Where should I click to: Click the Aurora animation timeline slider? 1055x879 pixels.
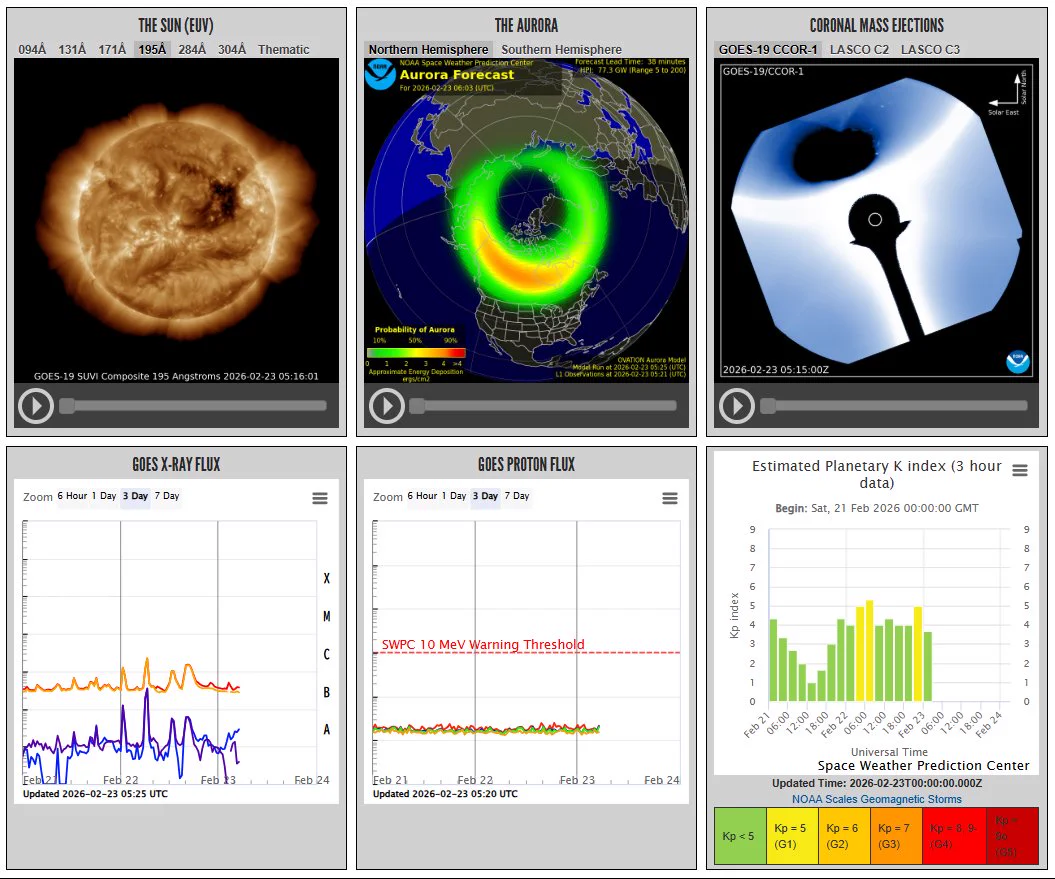(543, 406)
